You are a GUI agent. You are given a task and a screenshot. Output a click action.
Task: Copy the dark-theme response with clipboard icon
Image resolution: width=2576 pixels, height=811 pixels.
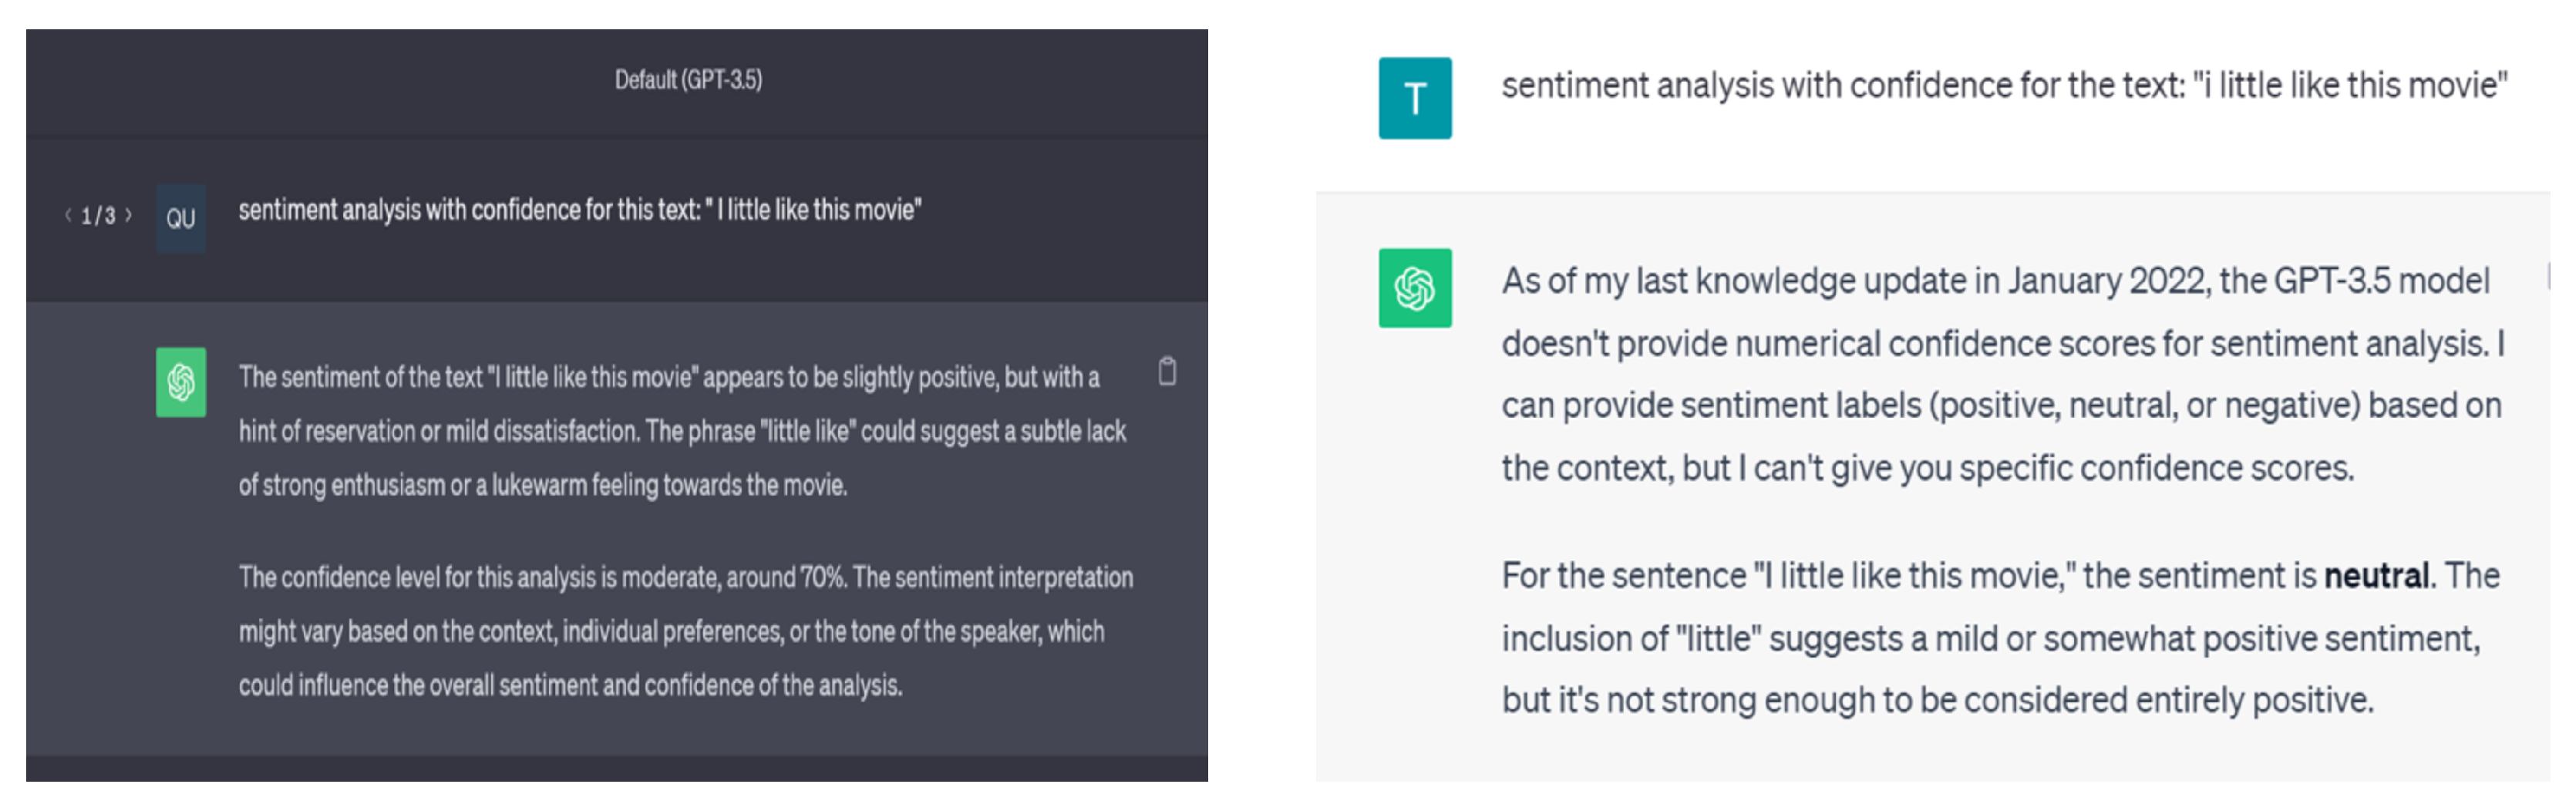click(1166, 372)
